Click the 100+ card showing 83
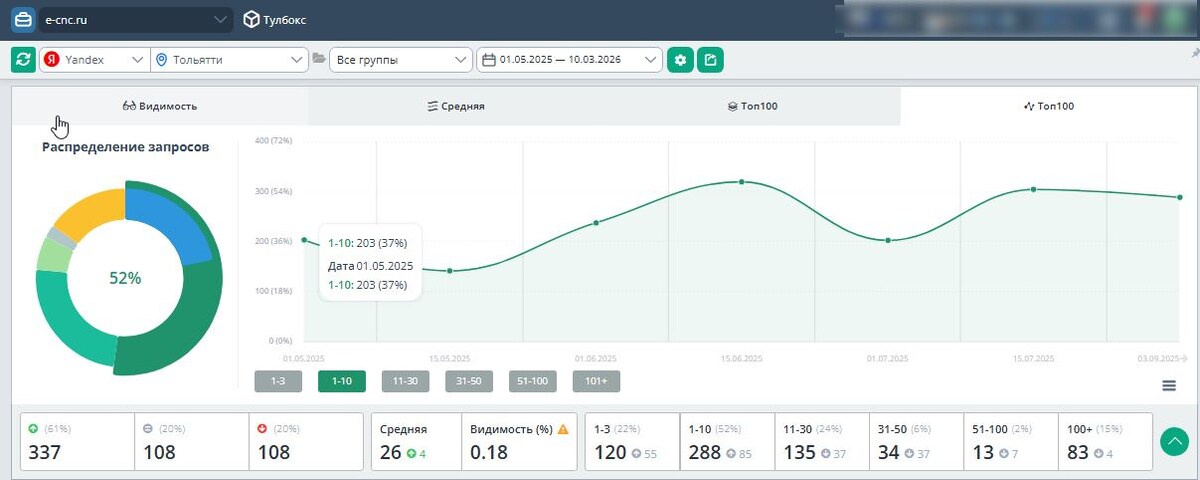The image size is (1200, 480). 1105,441
